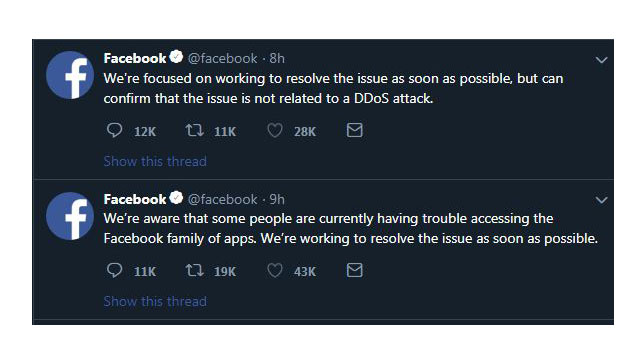The height and width of the screenshot is (361, 642).
Task: Open Facebook profile name on first tweet
Action: click(x=135, y=59)
